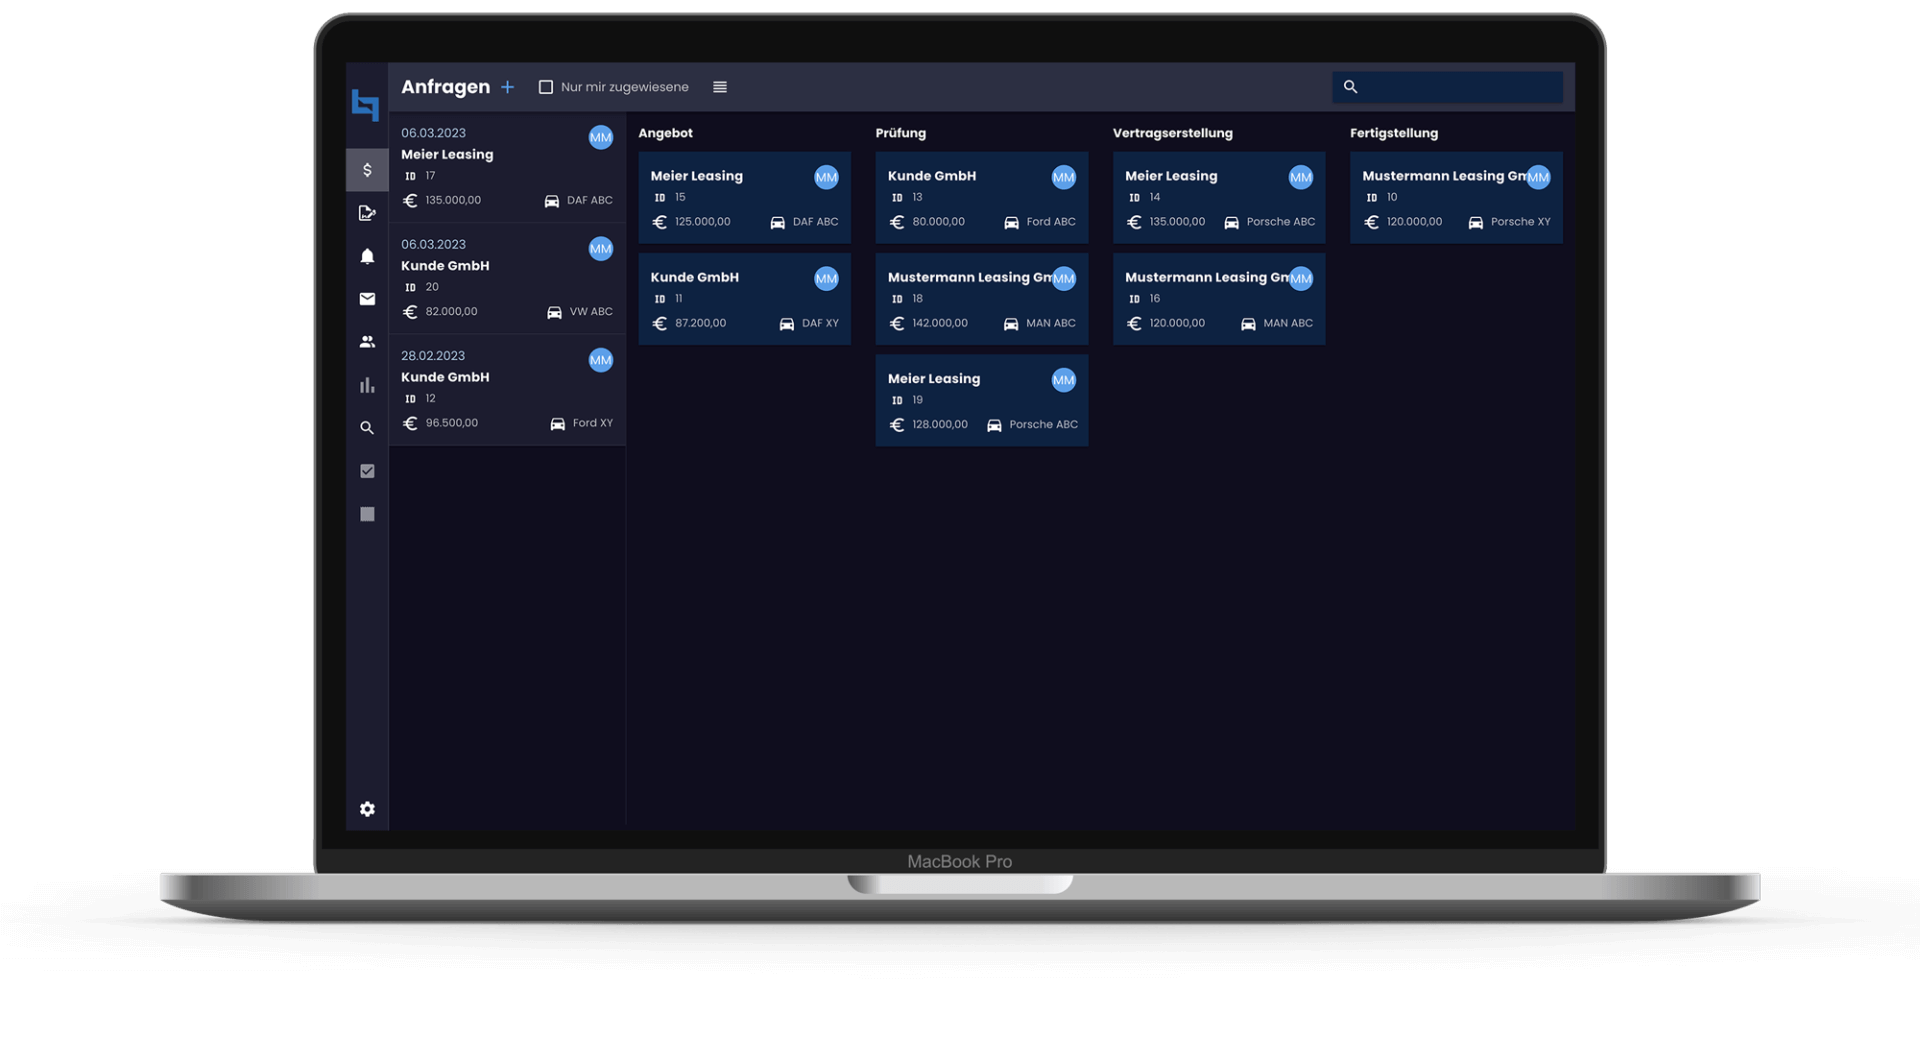Open the settings gear in sidebar
The height and width of the screenshot is (1037, 1920).
pos(367,809)
